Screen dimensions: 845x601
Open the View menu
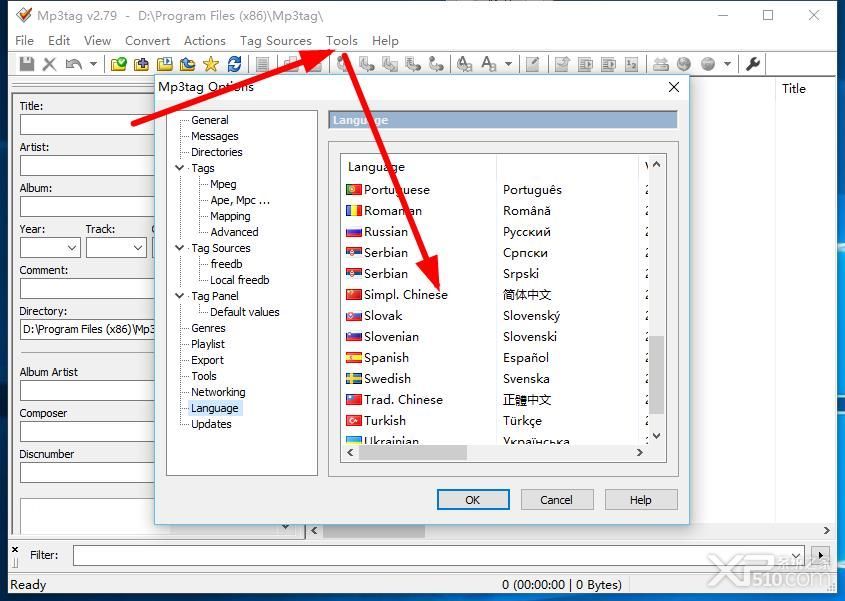[x=98, y=40]
